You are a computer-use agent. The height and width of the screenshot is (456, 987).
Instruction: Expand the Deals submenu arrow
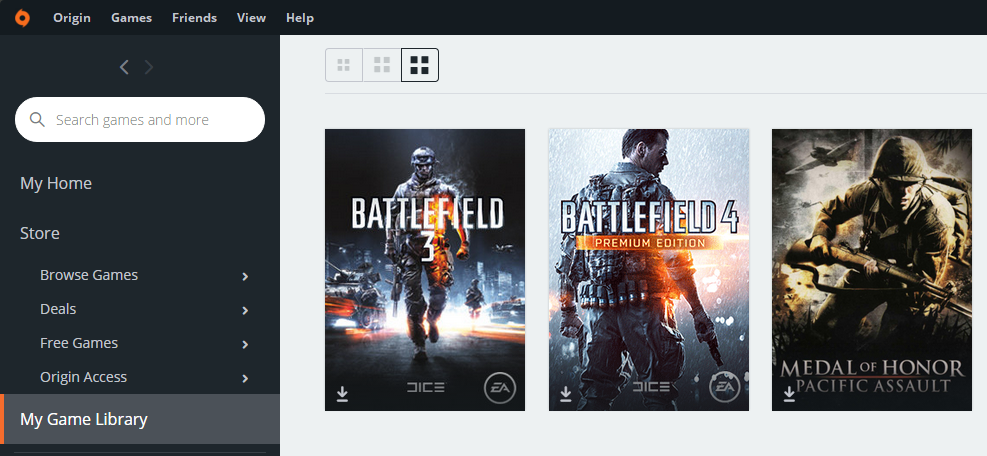click(245, 310)
